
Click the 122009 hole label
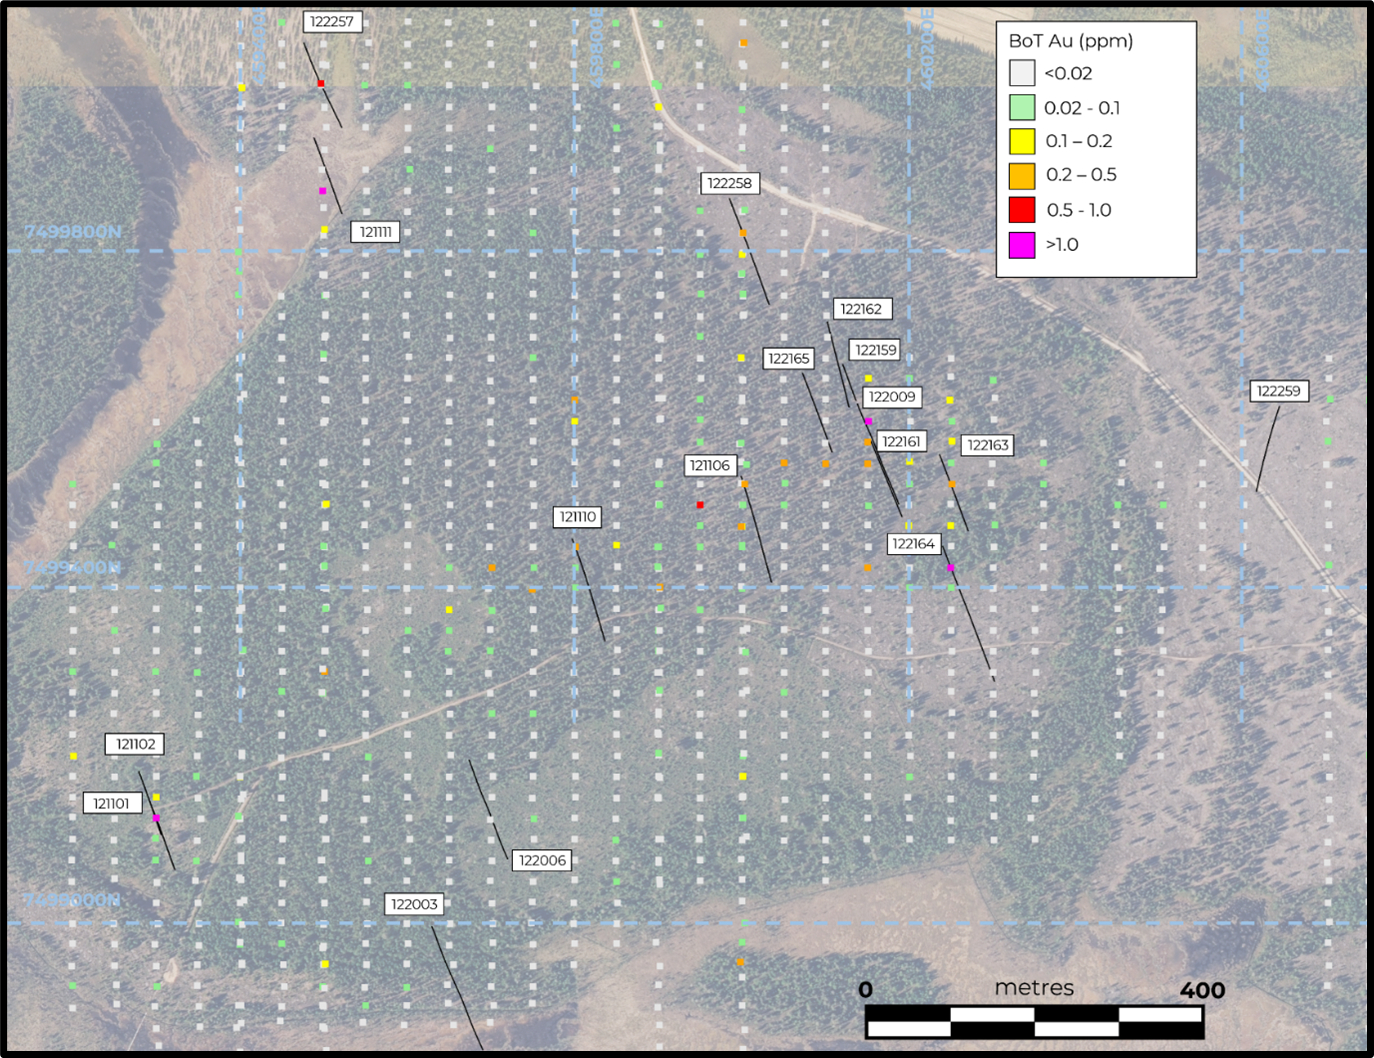tap(891, 397)
